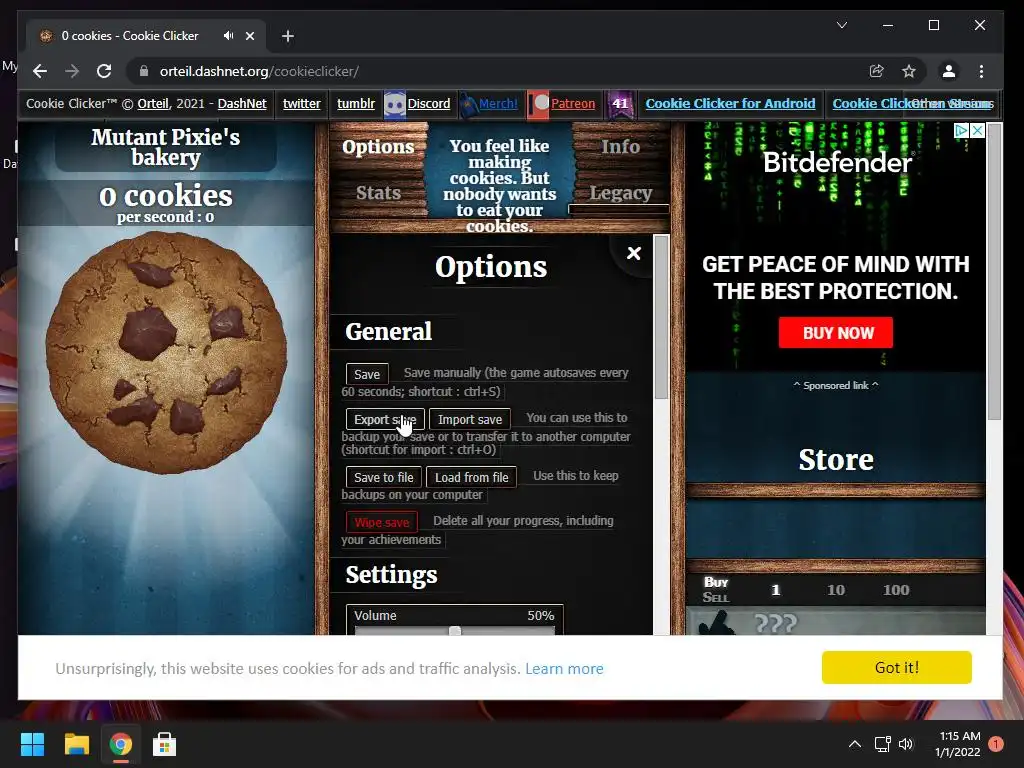The height and width of the screenshot is (768, 1024).
Task: Open the Chrome profile menu
Action: pyautogui.click(x=949, y=71)
